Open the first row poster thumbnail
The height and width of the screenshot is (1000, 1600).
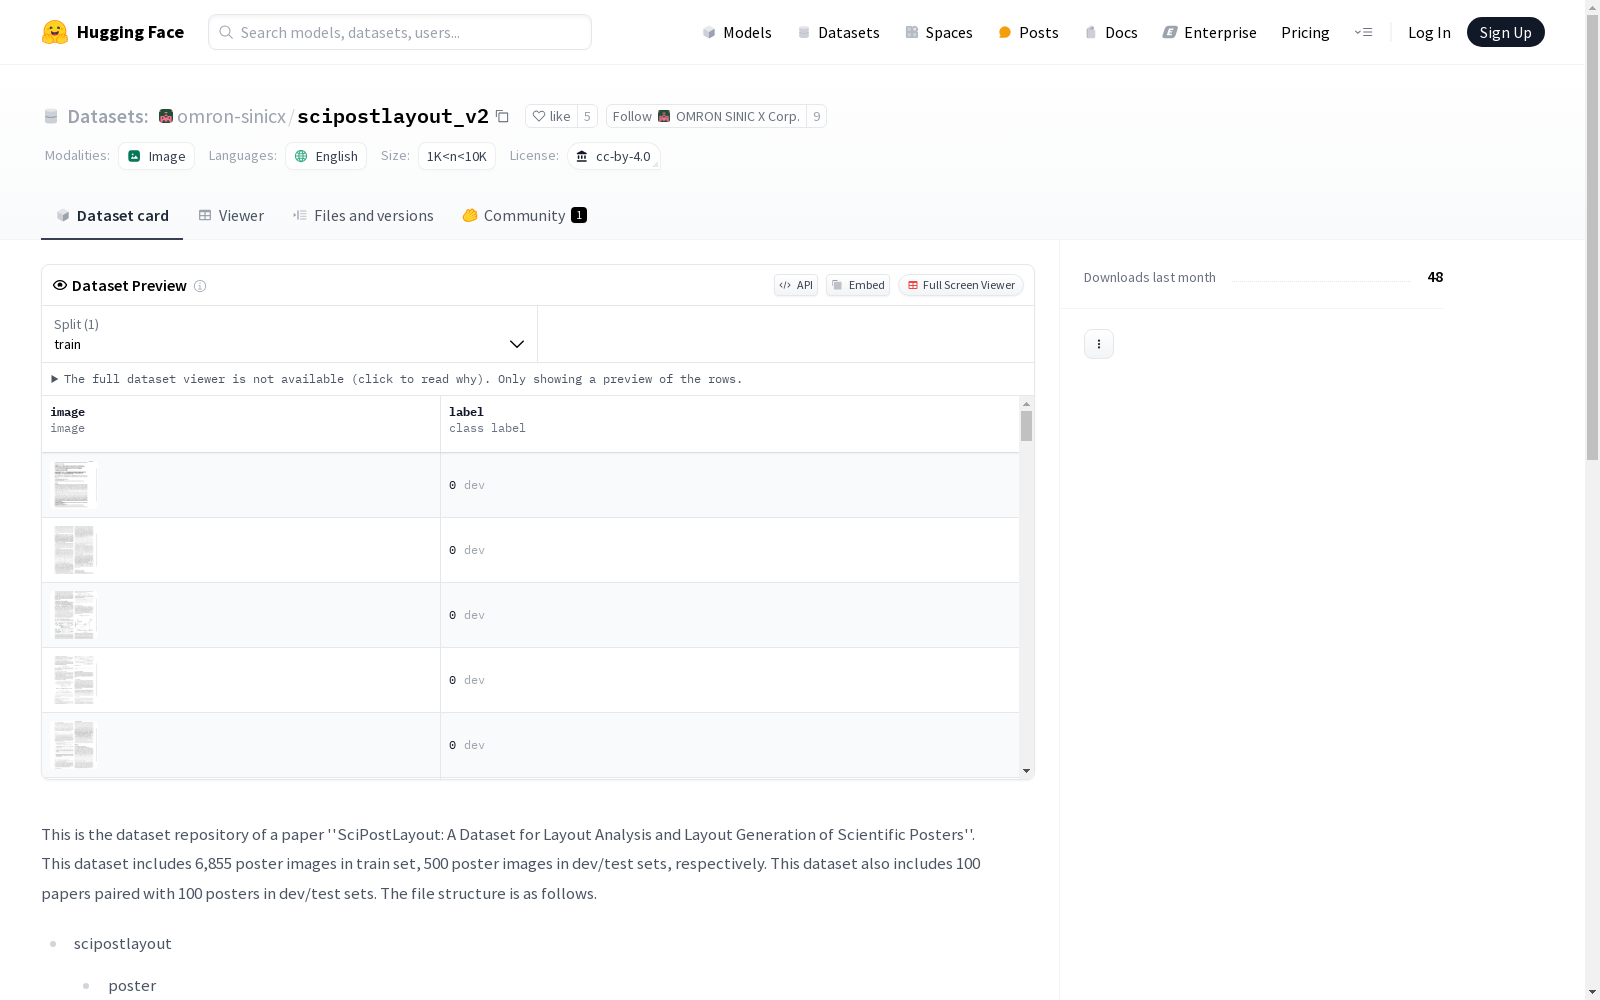tap(74, 485)
